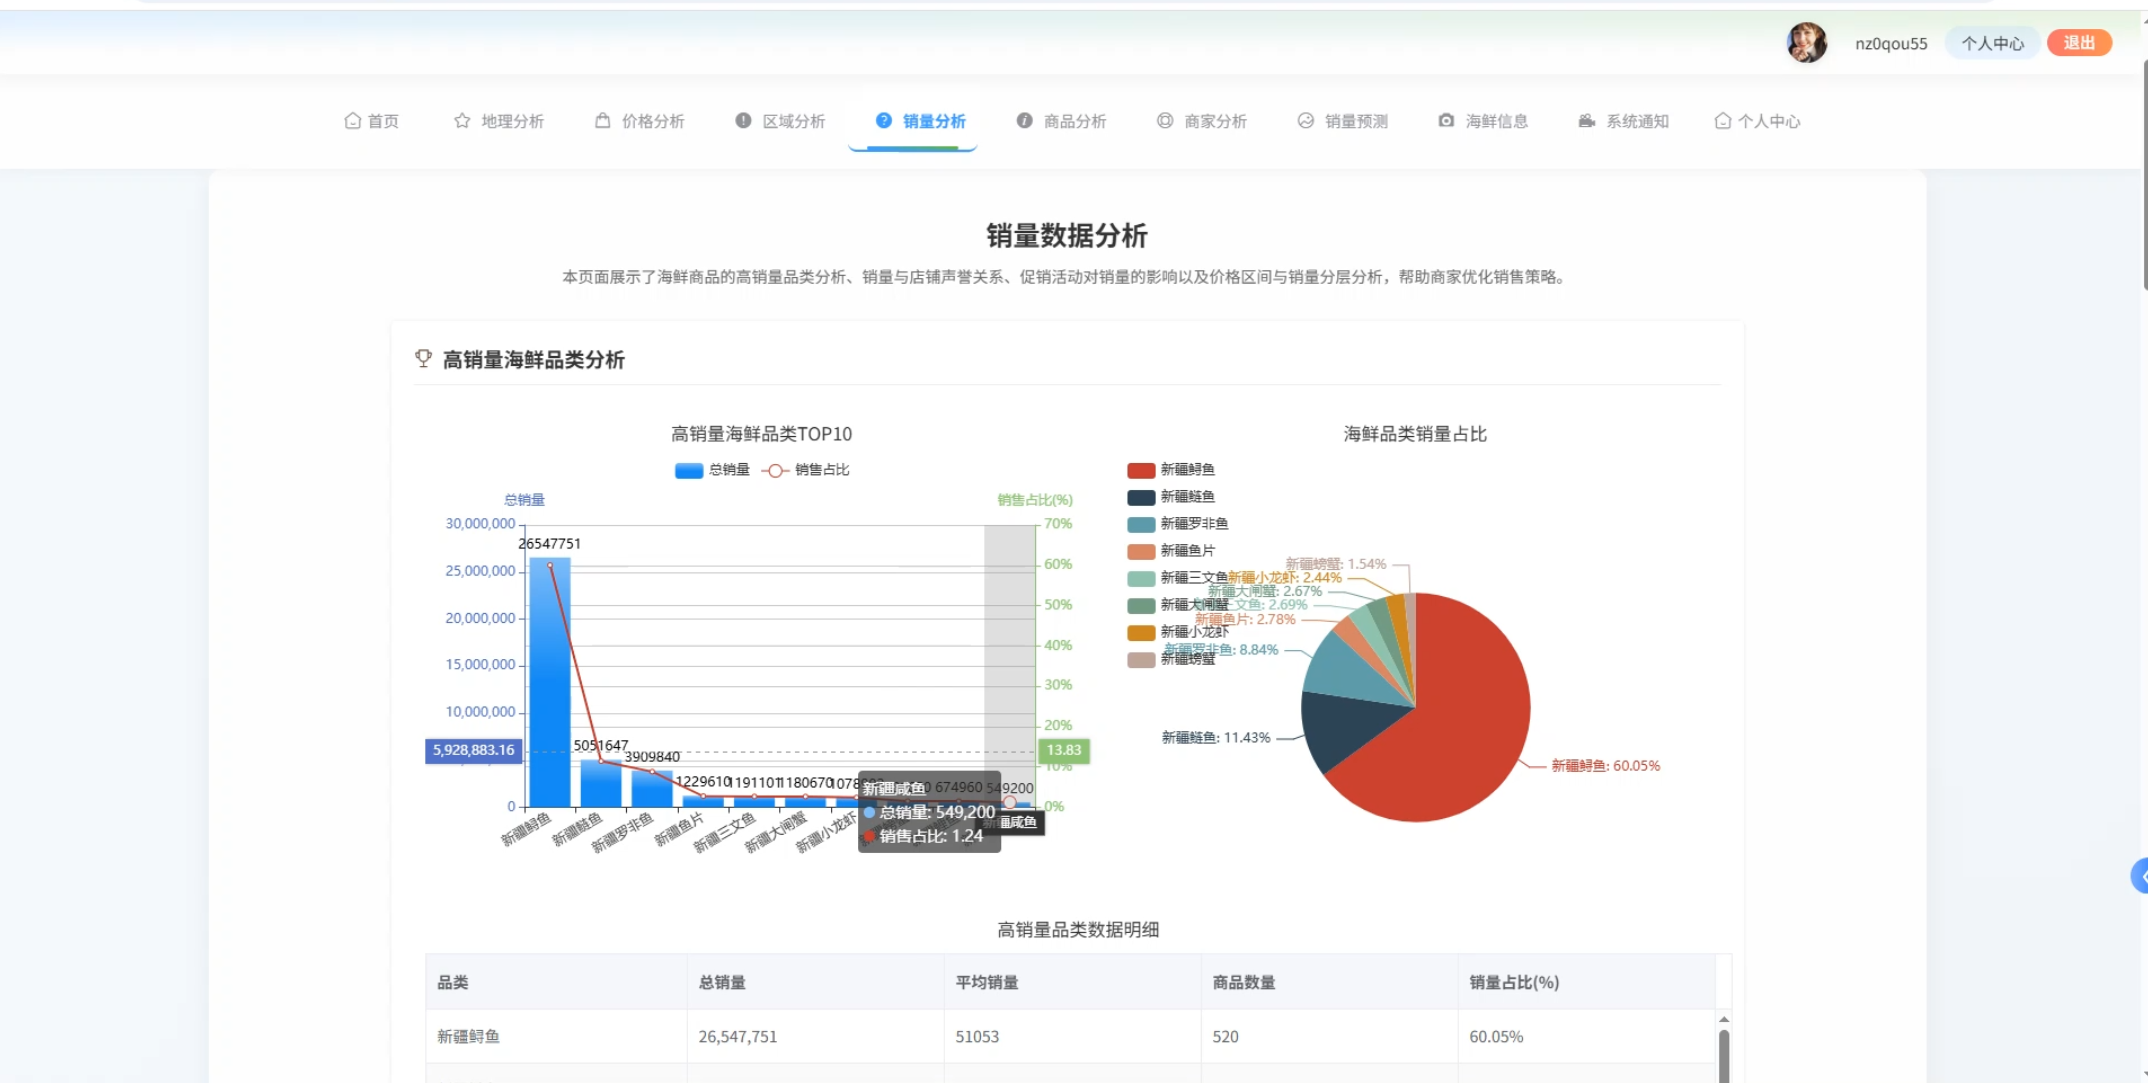The width and height of the screenshot is (2148, 1083).
Task: Toggle 新疆罗非鱼 pie legend swatch
Action: [1141, 524]
